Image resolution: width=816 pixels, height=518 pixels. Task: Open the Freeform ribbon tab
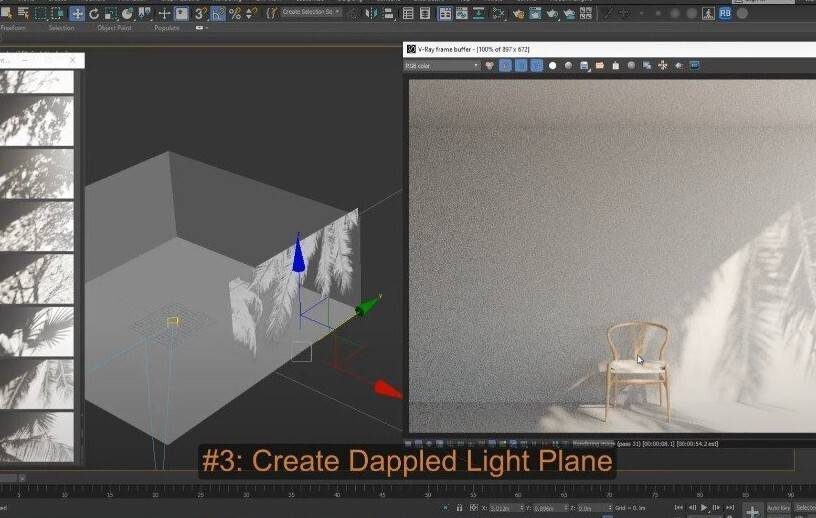14,28
